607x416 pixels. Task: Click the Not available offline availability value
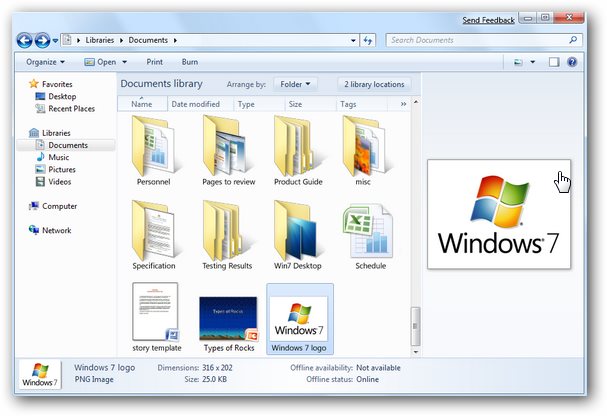(x=378, y=368)
